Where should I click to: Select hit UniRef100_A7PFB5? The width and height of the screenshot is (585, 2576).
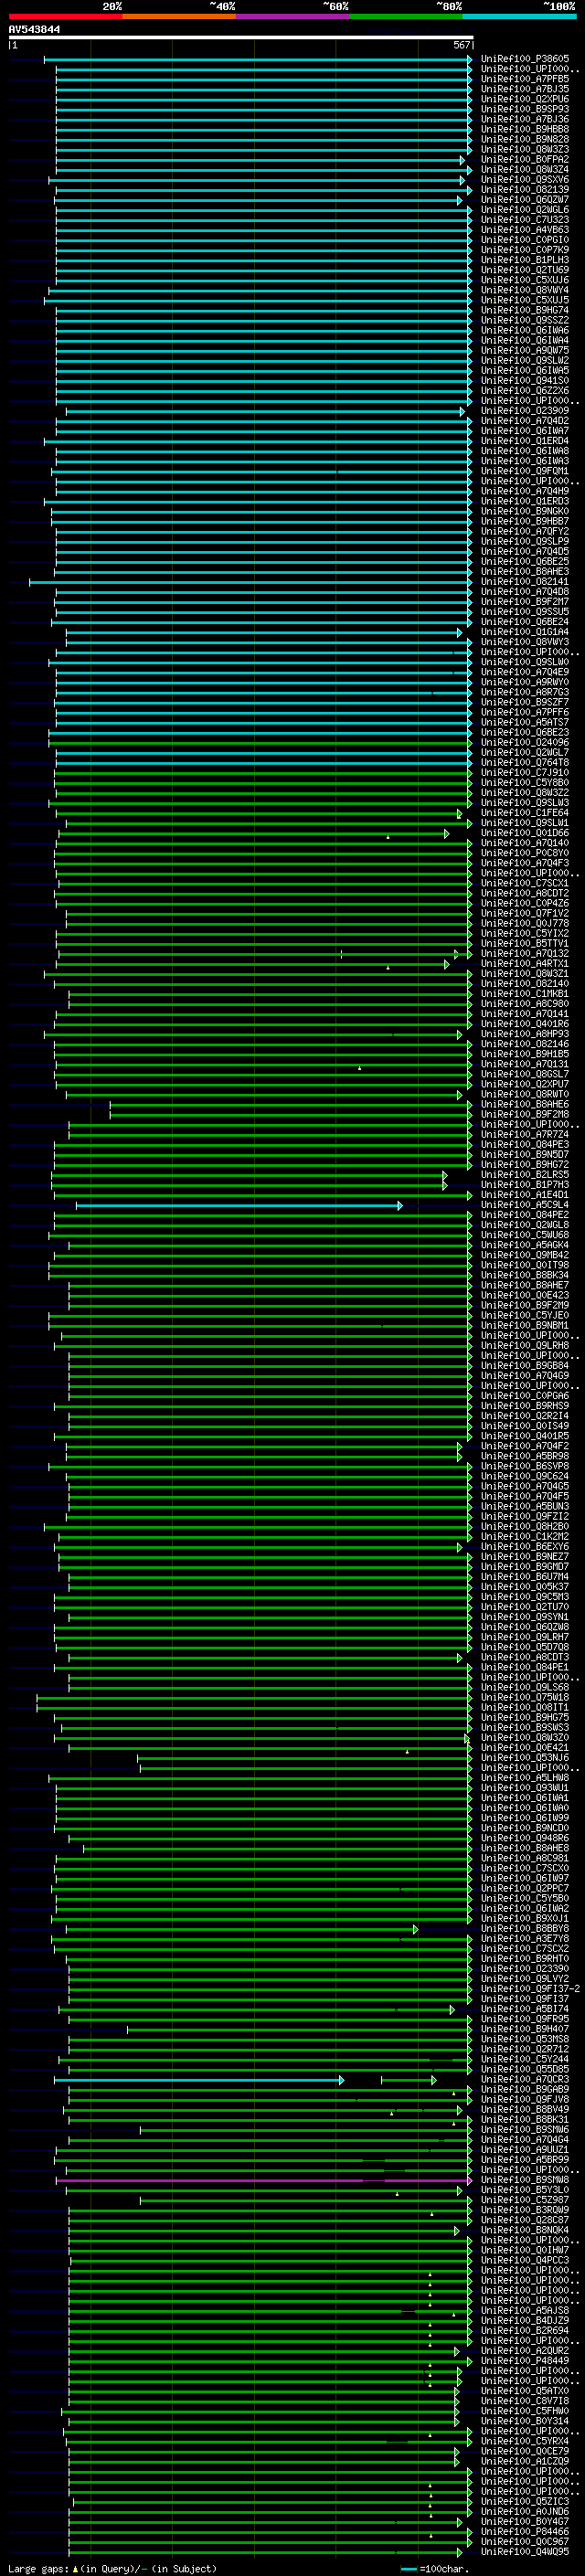524,79
